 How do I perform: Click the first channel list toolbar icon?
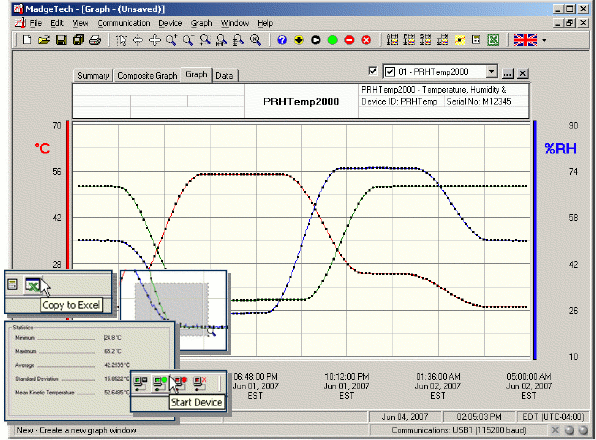[392, 40]
